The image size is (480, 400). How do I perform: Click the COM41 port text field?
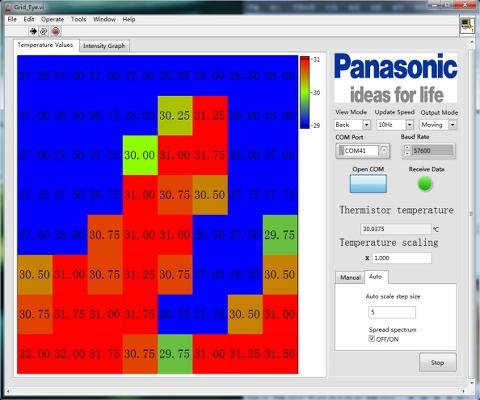[x=359, y=151]
